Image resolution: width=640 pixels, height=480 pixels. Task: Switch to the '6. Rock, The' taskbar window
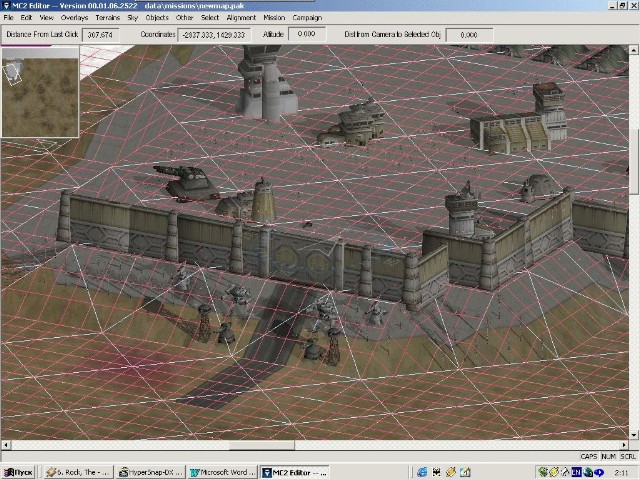(x=78, y=472)
